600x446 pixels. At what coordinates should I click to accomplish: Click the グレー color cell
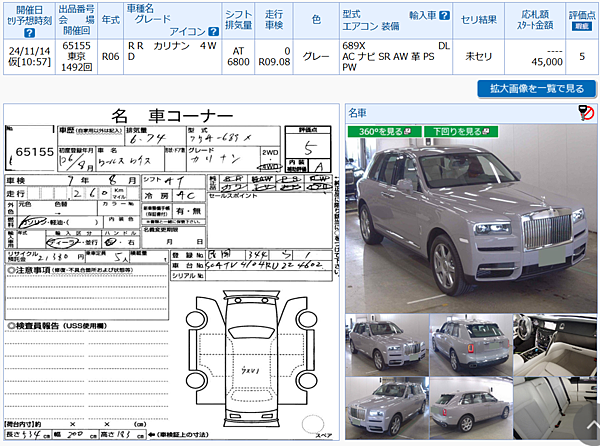(316, 56)
